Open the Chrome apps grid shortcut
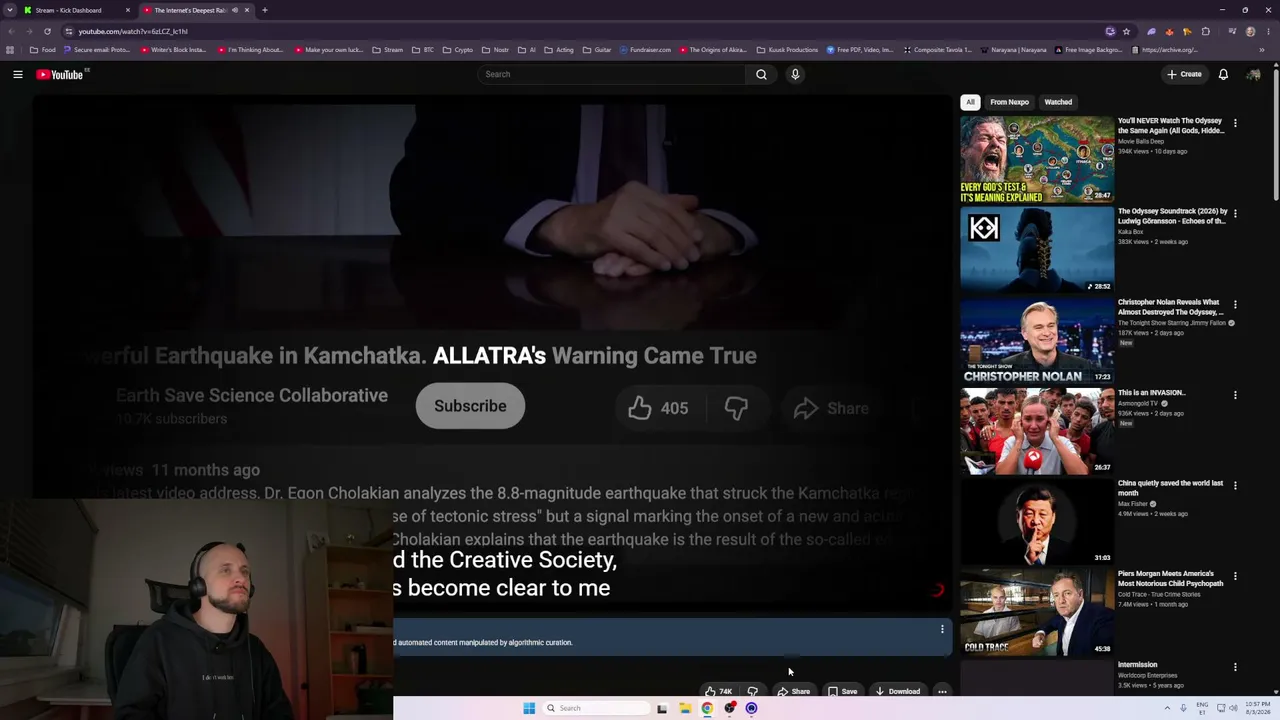1280x720 pixels. 10,50
